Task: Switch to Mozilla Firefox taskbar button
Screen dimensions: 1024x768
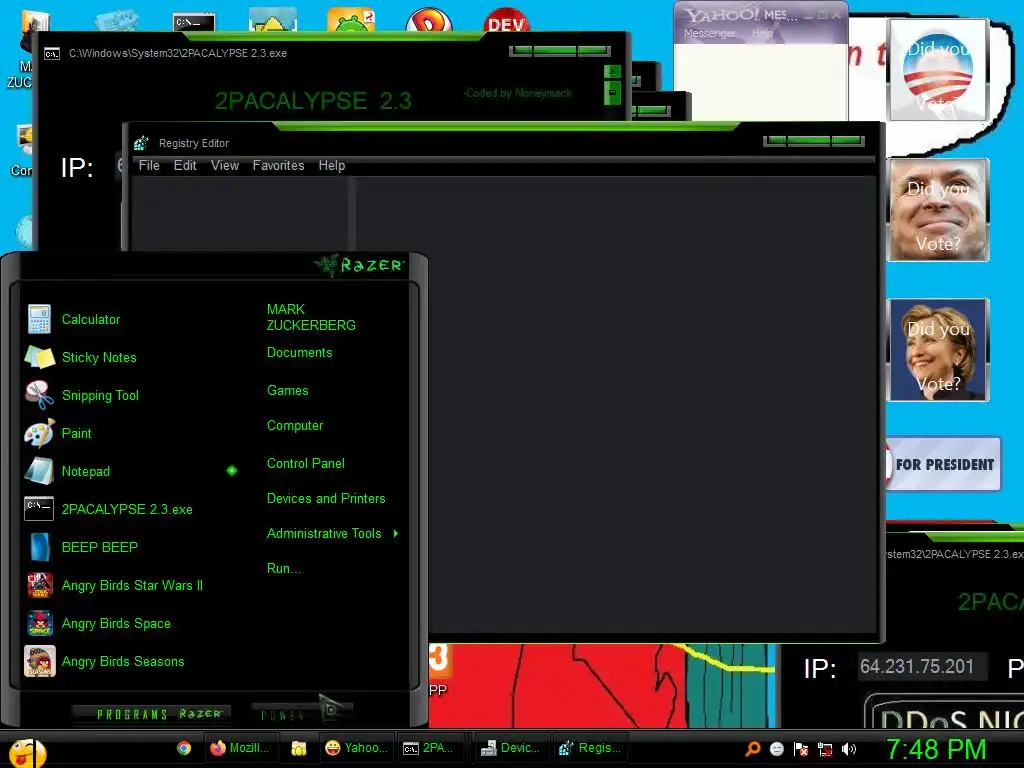Action: point(240,748)
